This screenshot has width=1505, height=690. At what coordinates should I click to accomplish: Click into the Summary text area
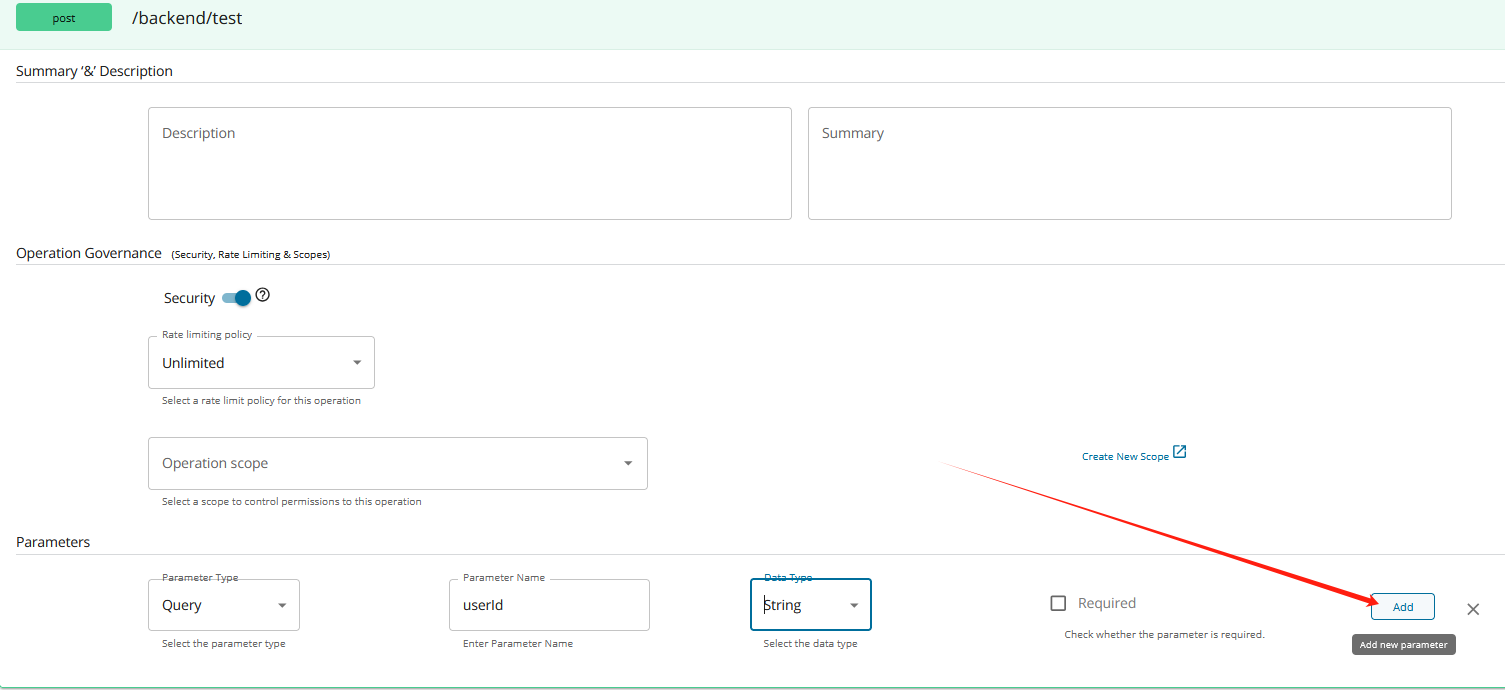1130,163
